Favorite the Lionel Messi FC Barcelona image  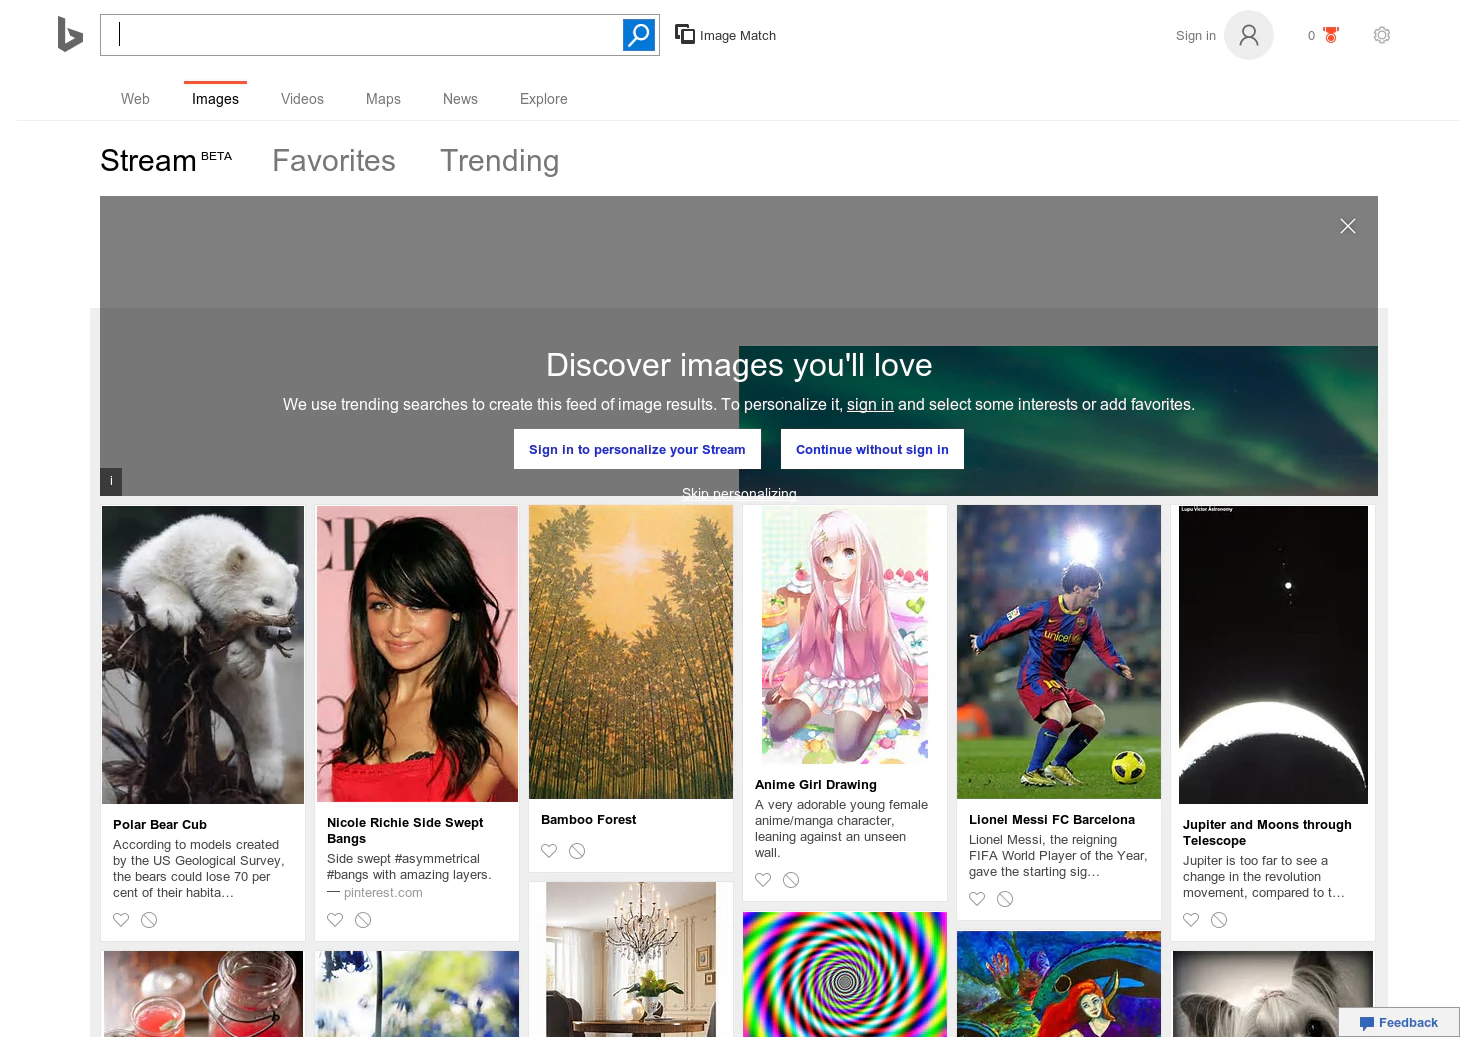coord(977,899)
